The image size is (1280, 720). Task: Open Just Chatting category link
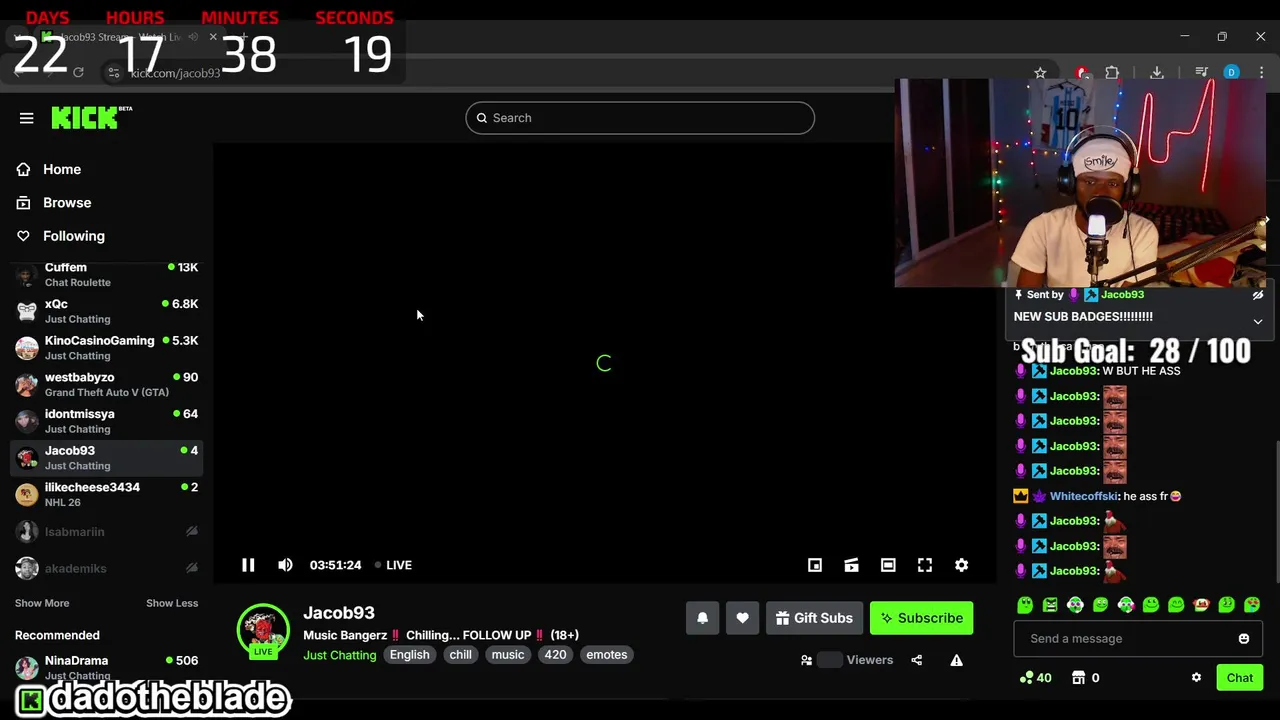(x=340, y=655)
